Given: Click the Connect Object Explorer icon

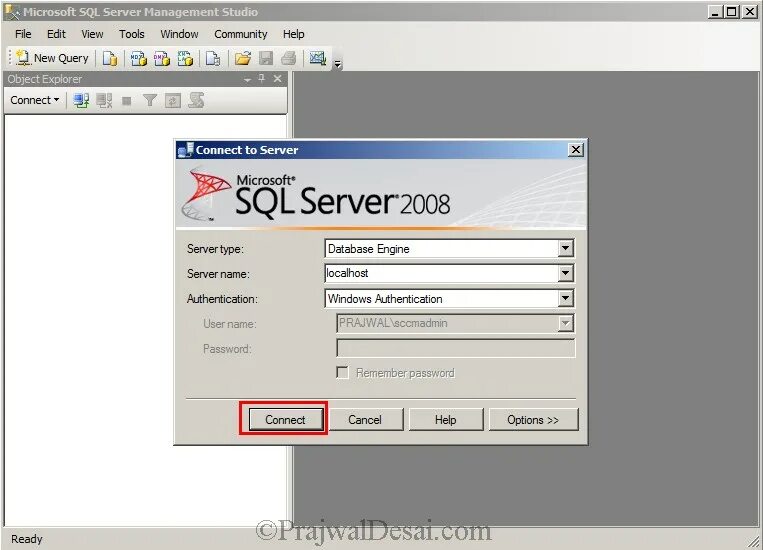Looking at the screenshot, I should [81, 100].
